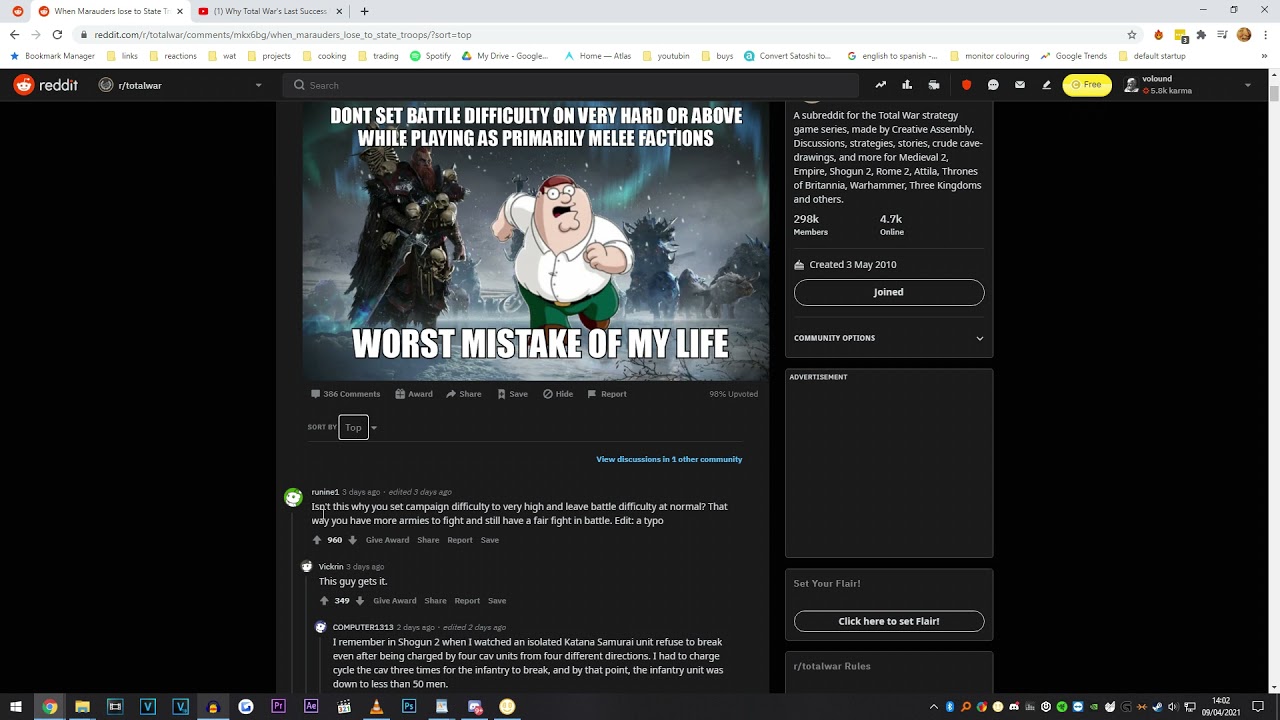The height and width of the screenshot is (720, 1280).
Task: View discussions in 1 other community
Action: tap(669, 459)
